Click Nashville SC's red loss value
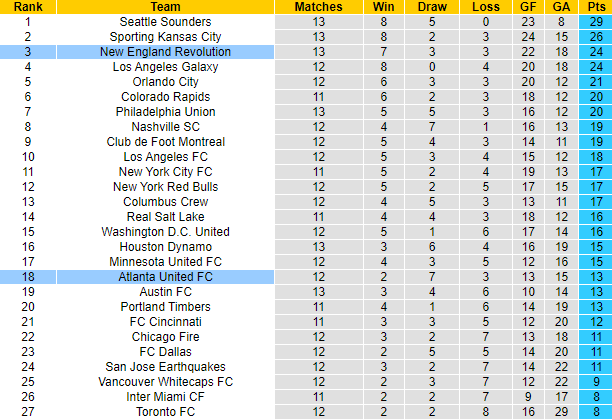The height and width of the screenshot is (420, 612). point(485,126)
